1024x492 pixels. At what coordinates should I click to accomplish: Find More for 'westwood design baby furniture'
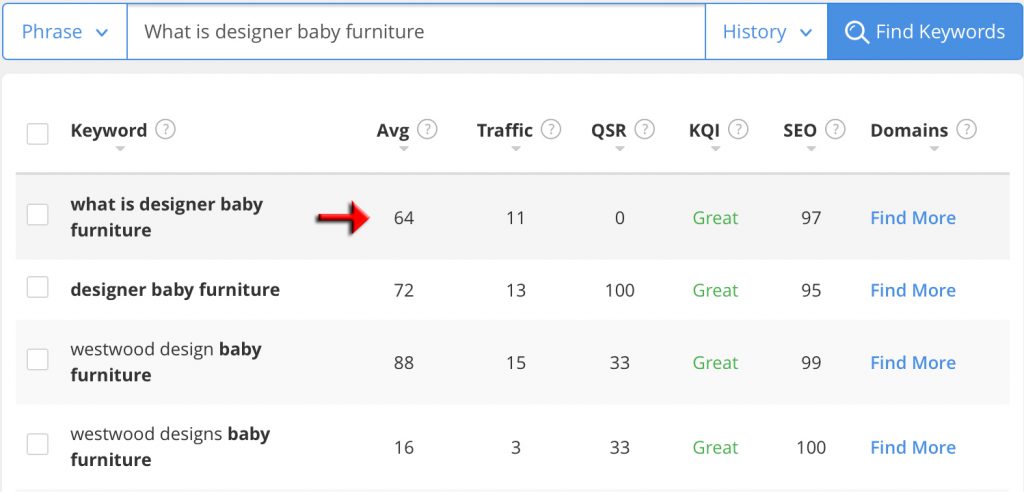click(x=913, y=363)
